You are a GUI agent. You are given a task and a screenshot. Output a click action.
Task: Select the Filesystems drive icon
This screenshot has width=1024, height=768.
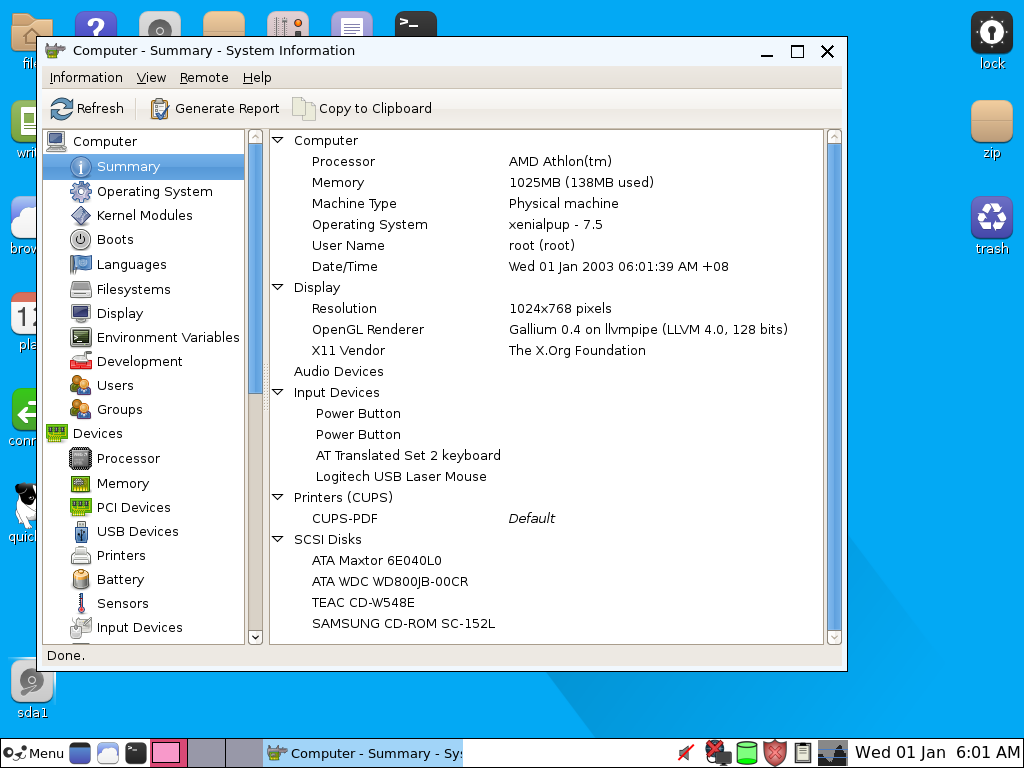[80, 289]
